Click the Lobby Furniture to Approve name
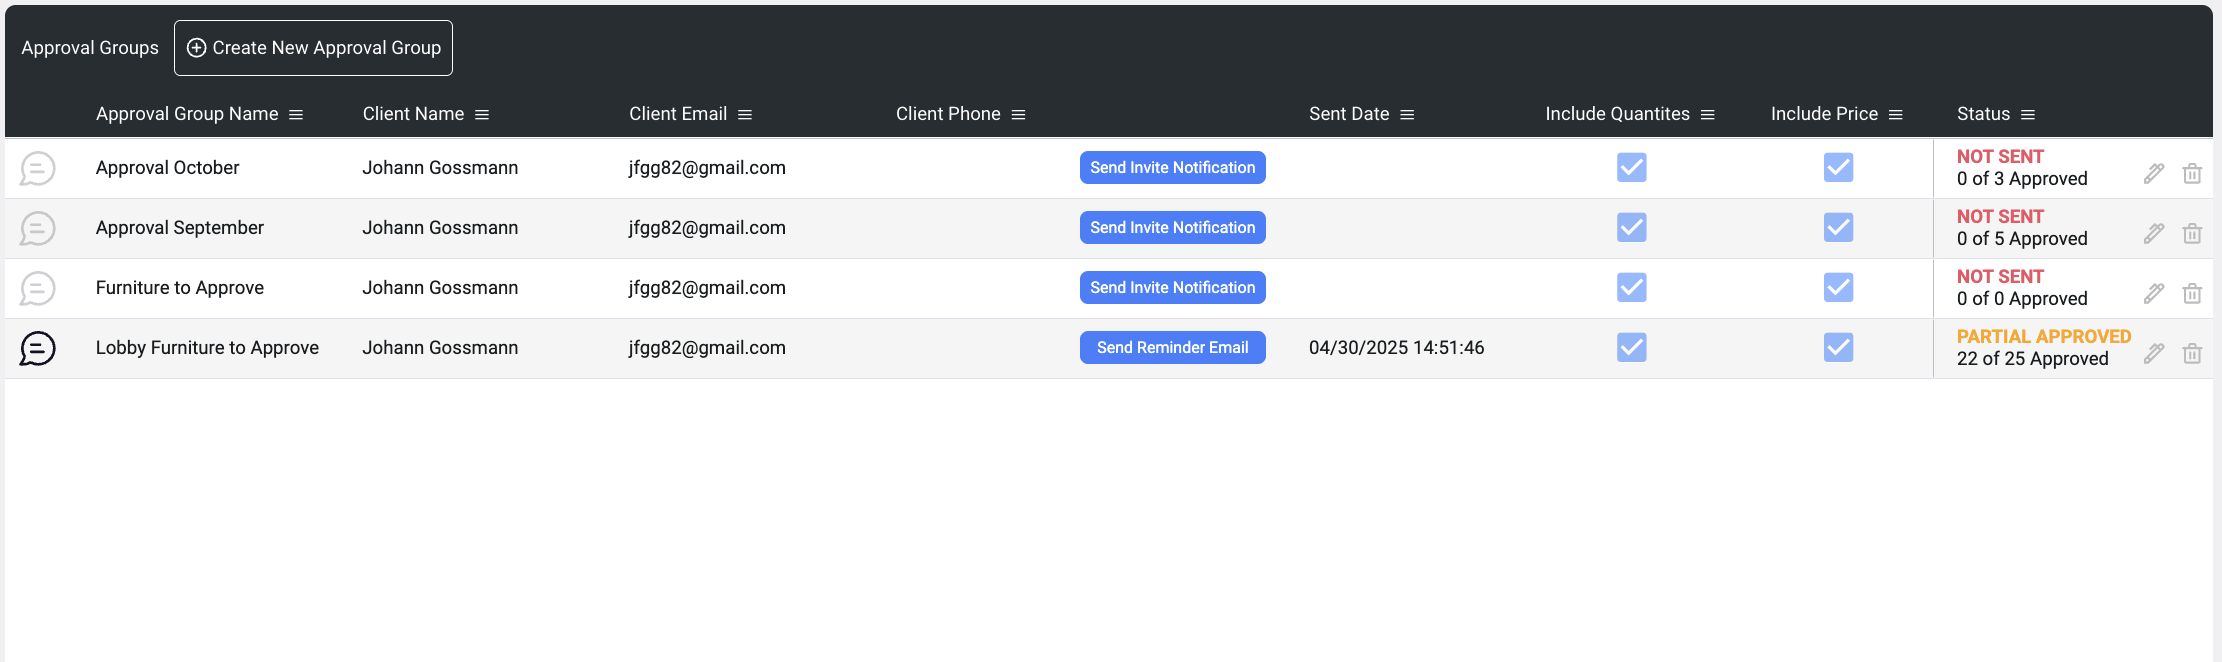 coord(207,348)
